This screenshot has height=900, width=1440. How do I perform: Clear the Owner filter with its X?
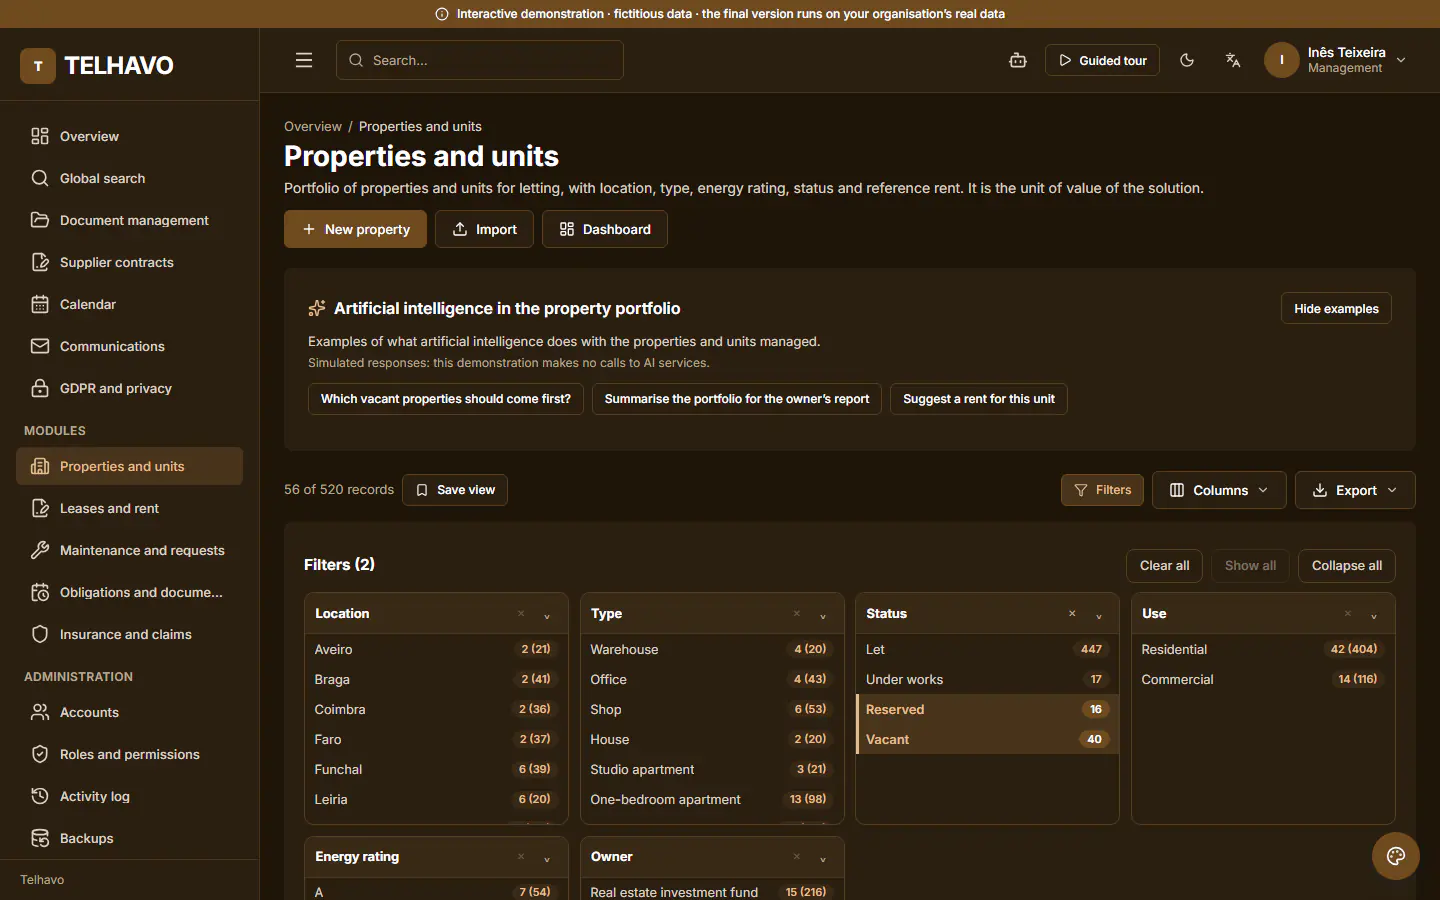point(797,857)
